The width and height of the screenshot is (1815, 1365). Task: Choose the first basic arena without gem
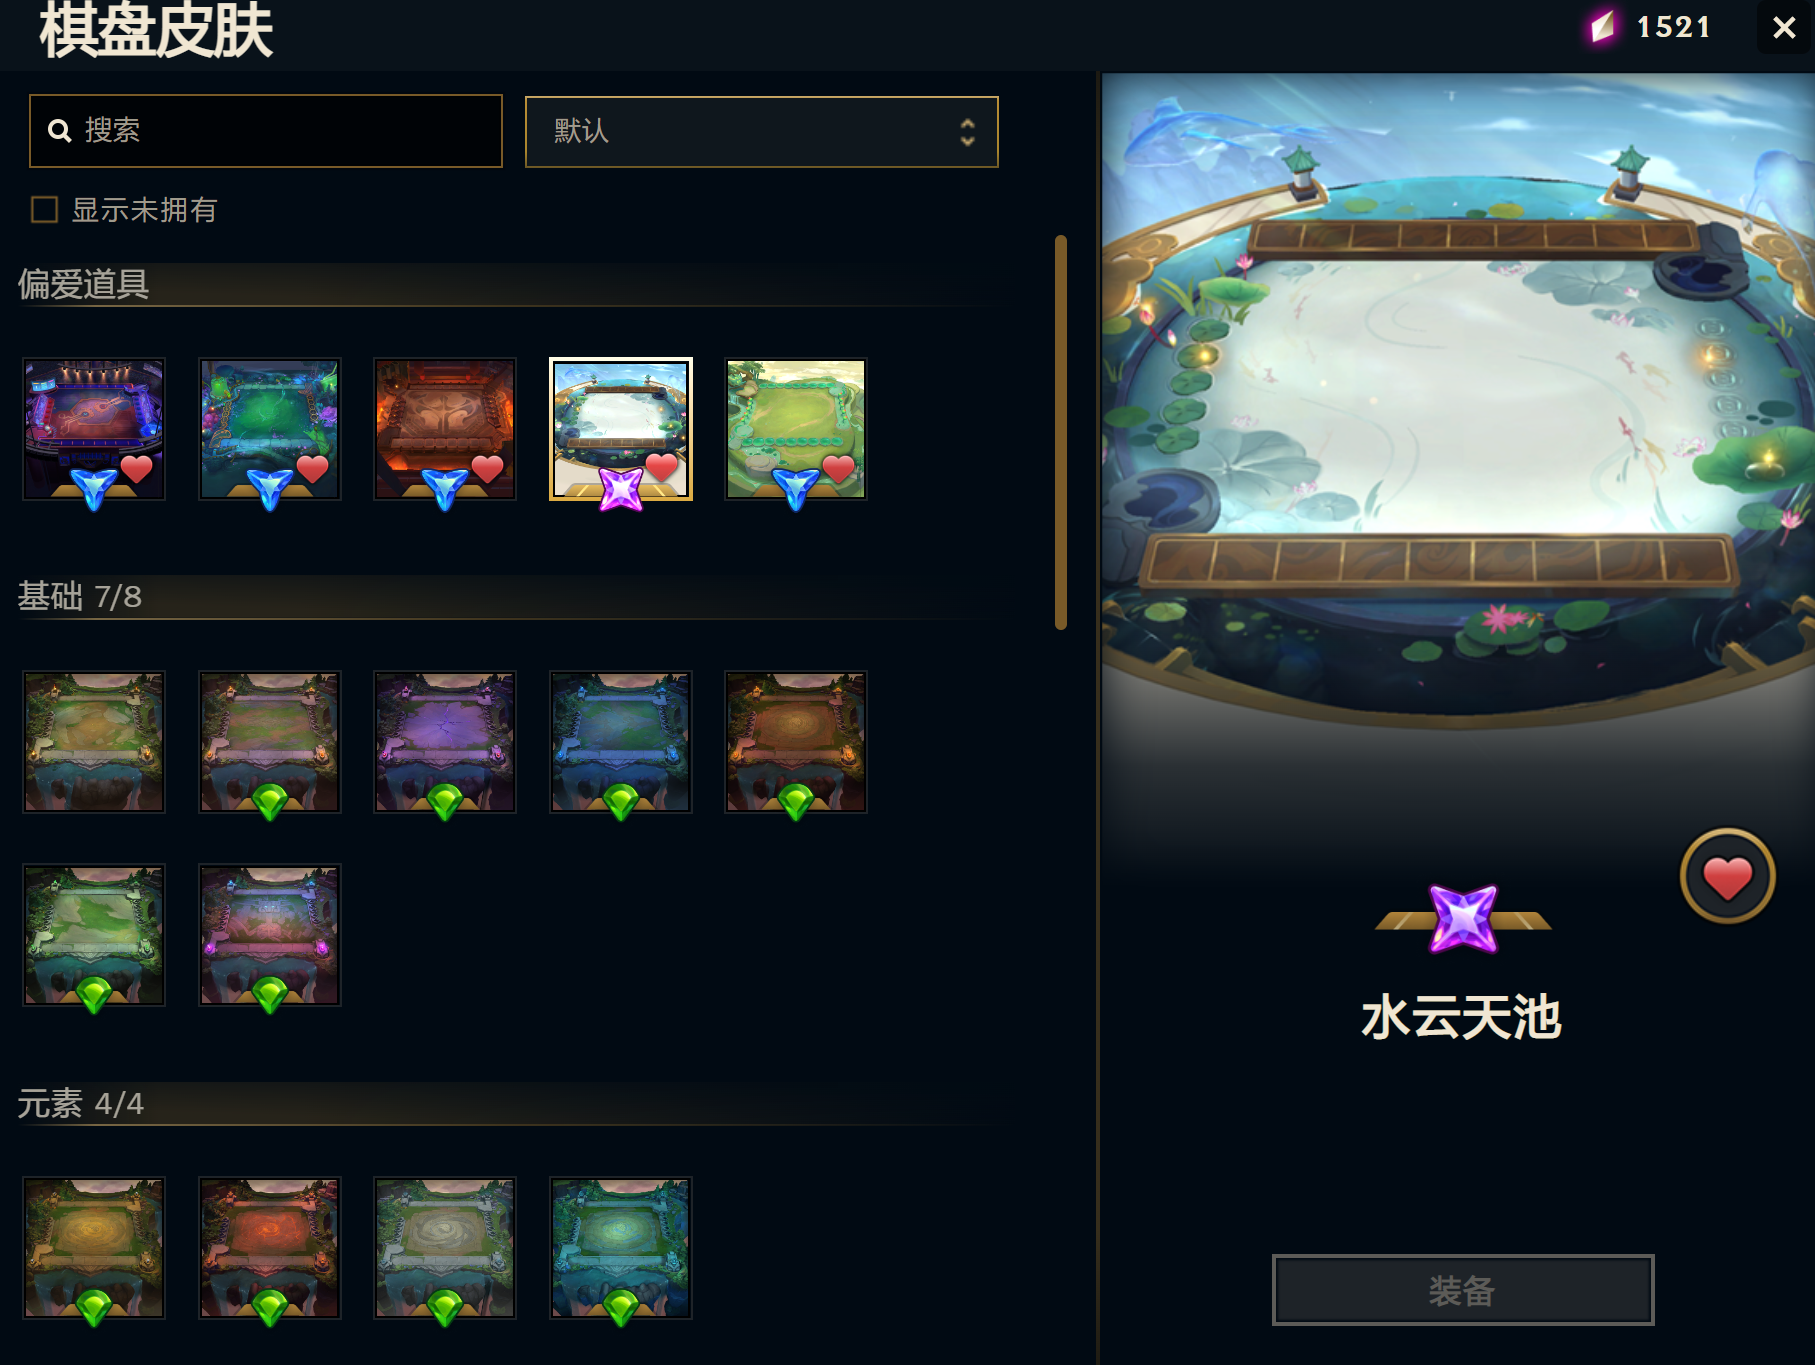(x=94, y=741)
